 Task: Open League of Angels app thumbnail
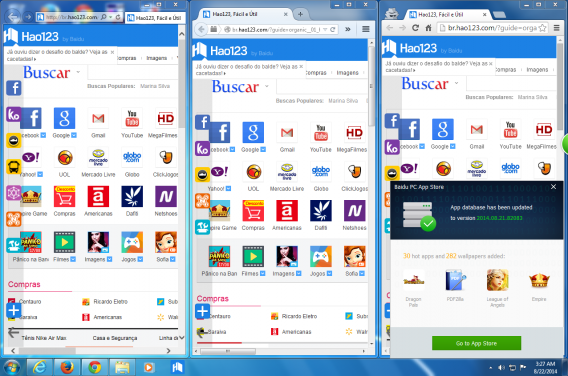pyautogui.click(x=497, y=280)
